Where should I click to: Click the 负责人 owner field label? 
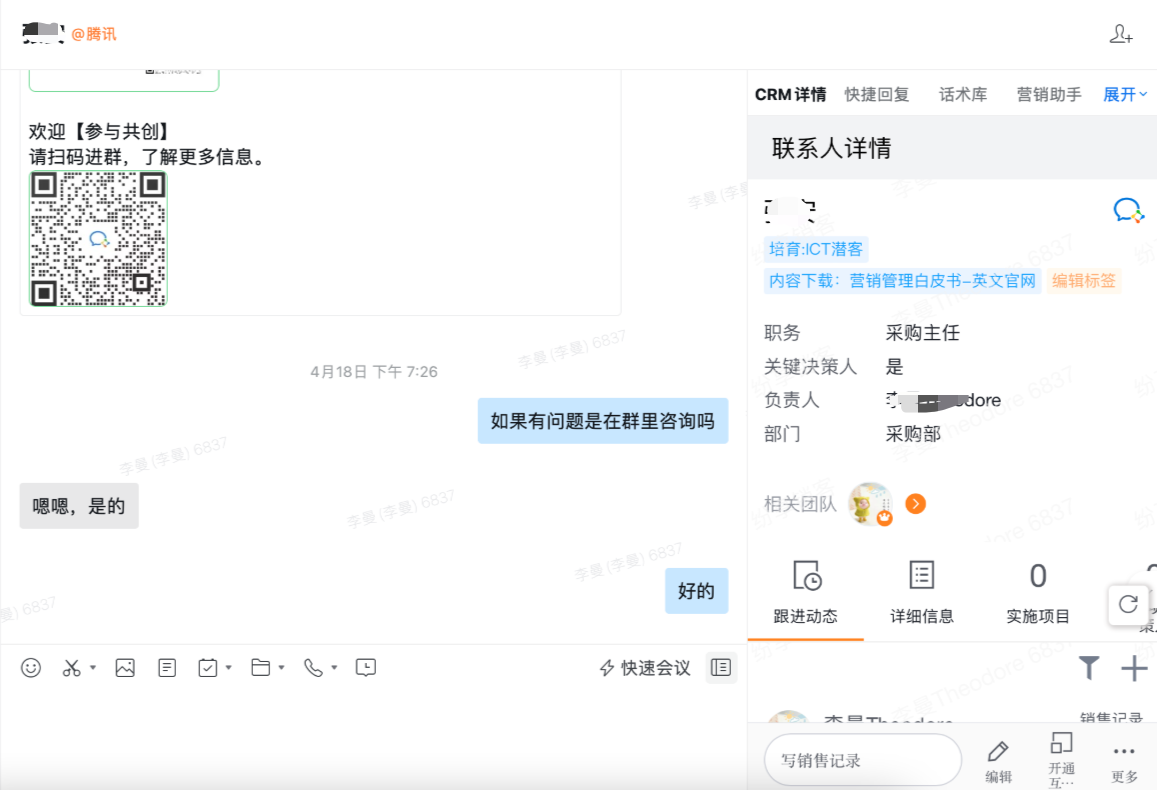pyautogui.click(x=792, y=400)
